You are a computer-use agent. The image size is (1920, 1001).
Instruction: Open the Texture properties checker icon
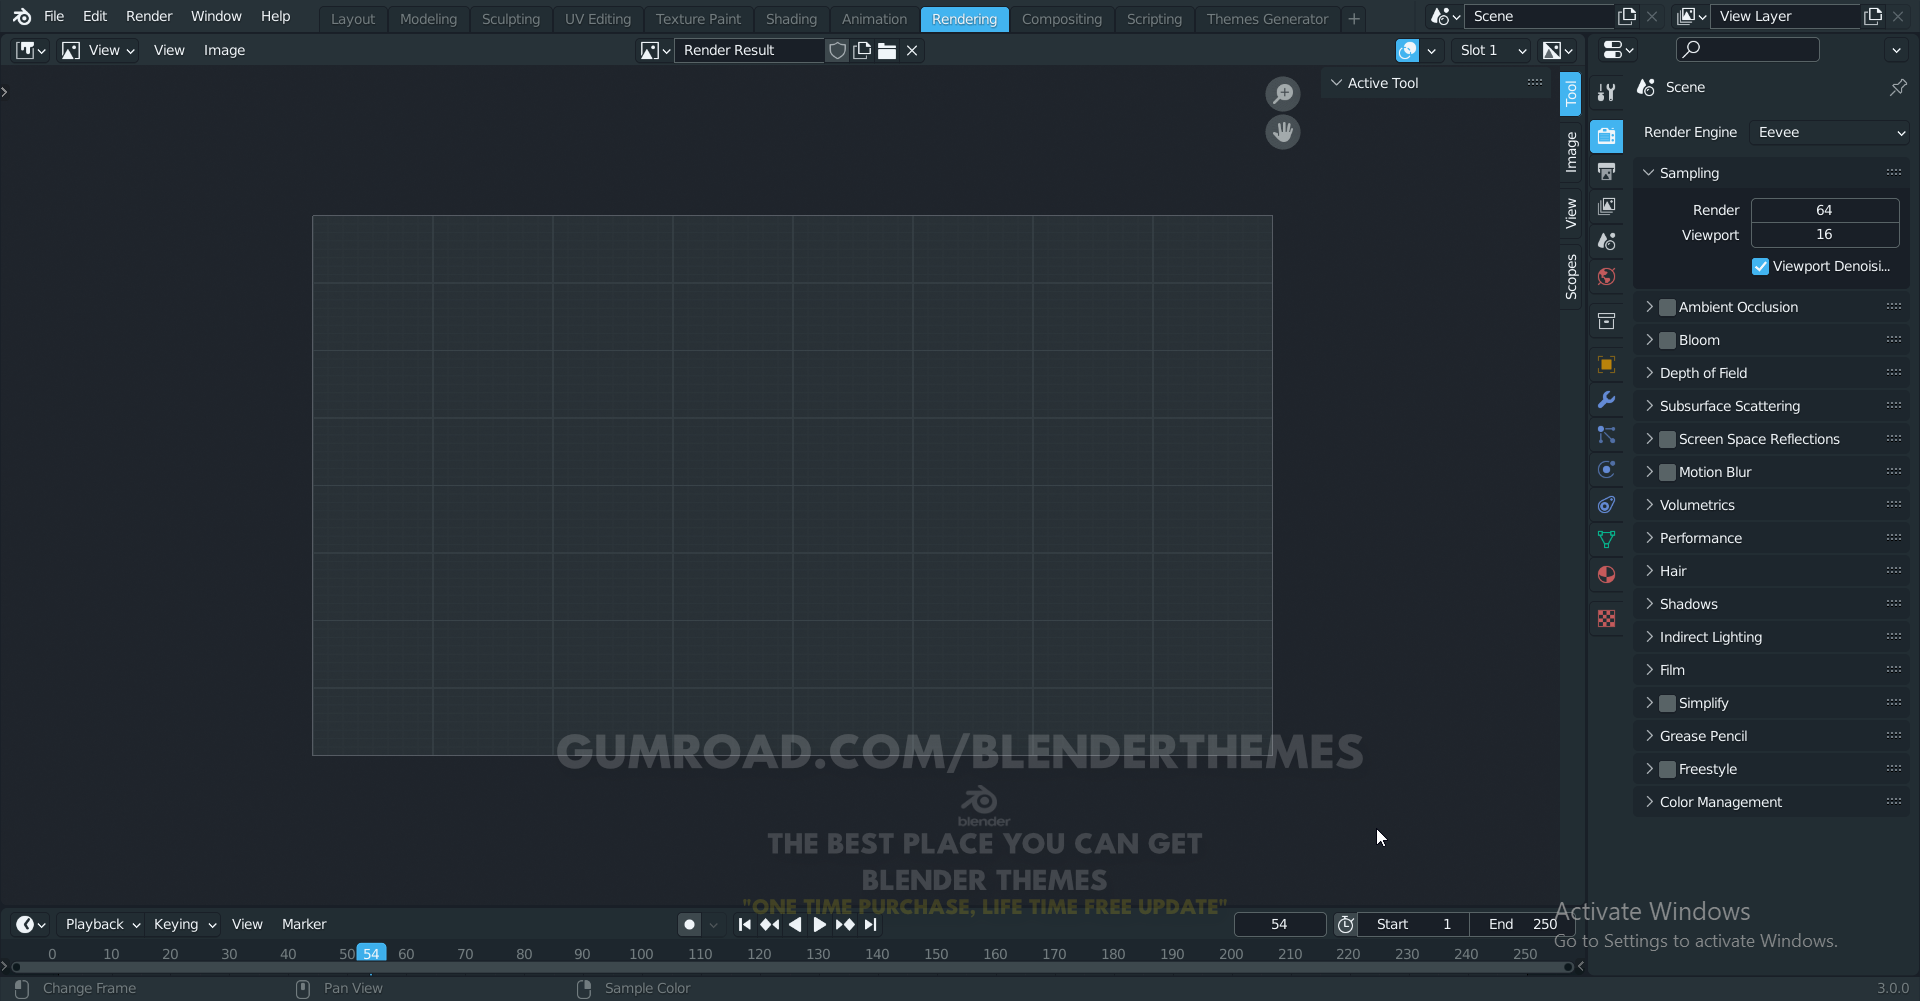(1606, 619)
